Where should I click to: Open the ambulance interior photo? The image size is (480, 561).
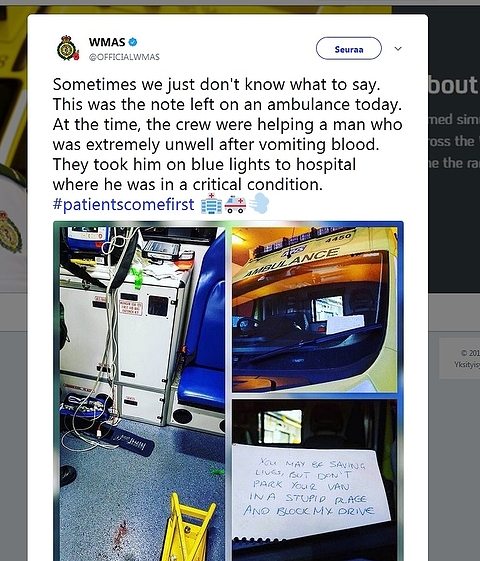142,394
